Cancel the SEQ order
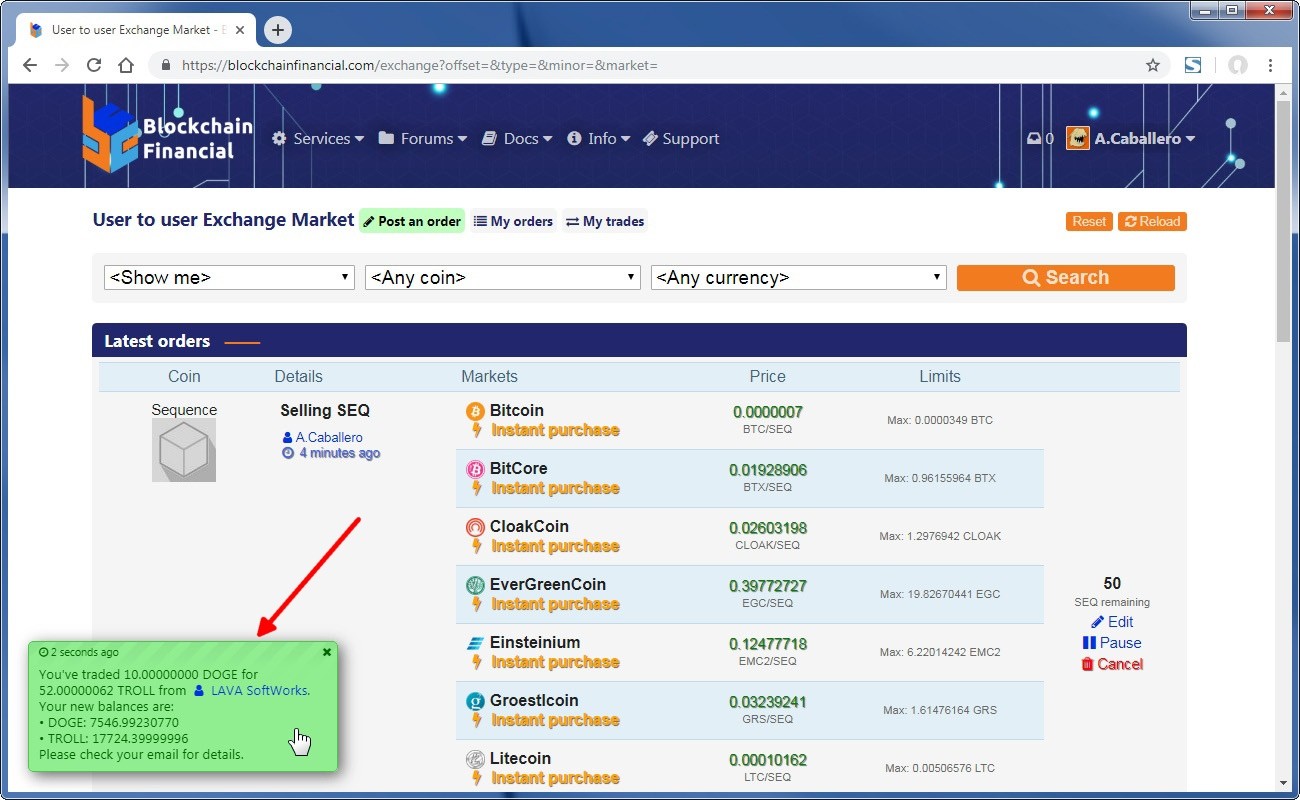 [1111, 664]
